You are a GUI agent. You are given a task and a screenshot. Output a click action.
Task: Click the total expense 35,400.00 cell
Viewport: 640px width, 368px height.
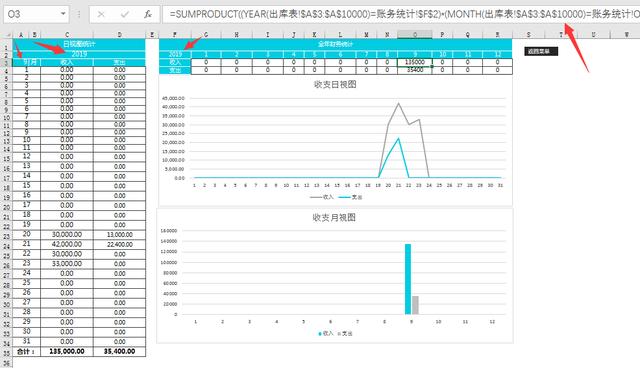[x=119, y=351]
